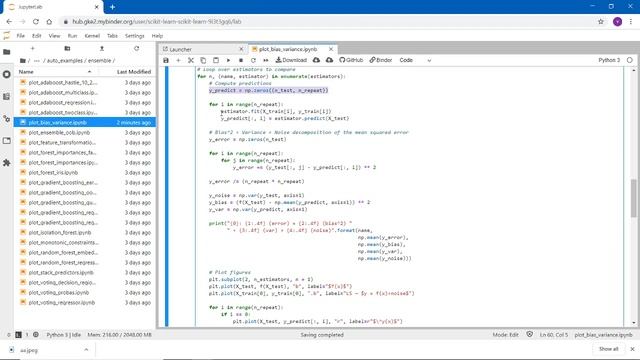Click the notebook vertical scrollbar thumb
Image resolution: width=640 pixels, height=360 pixels.
coord(633,198)
